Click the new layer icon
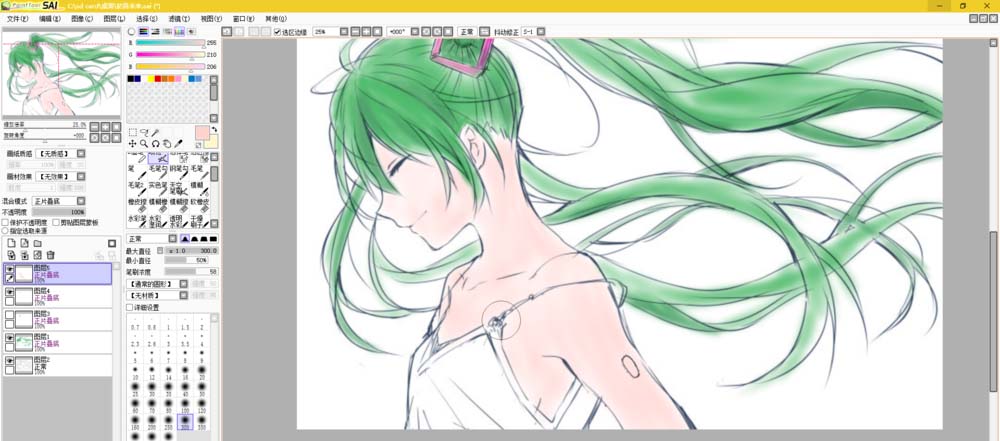 coord(11,243)
